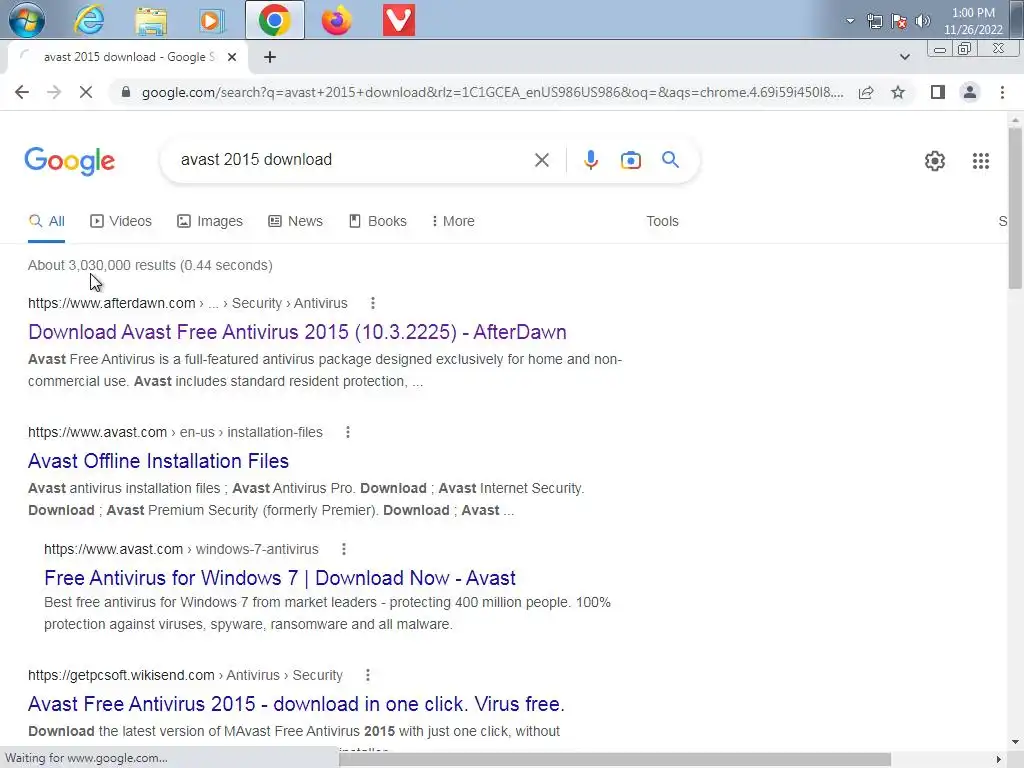Open Free Antivirus for Windows 7 link
Image resolution: width=1024 pixels, height=768 pixels.
tap(280, 578)
